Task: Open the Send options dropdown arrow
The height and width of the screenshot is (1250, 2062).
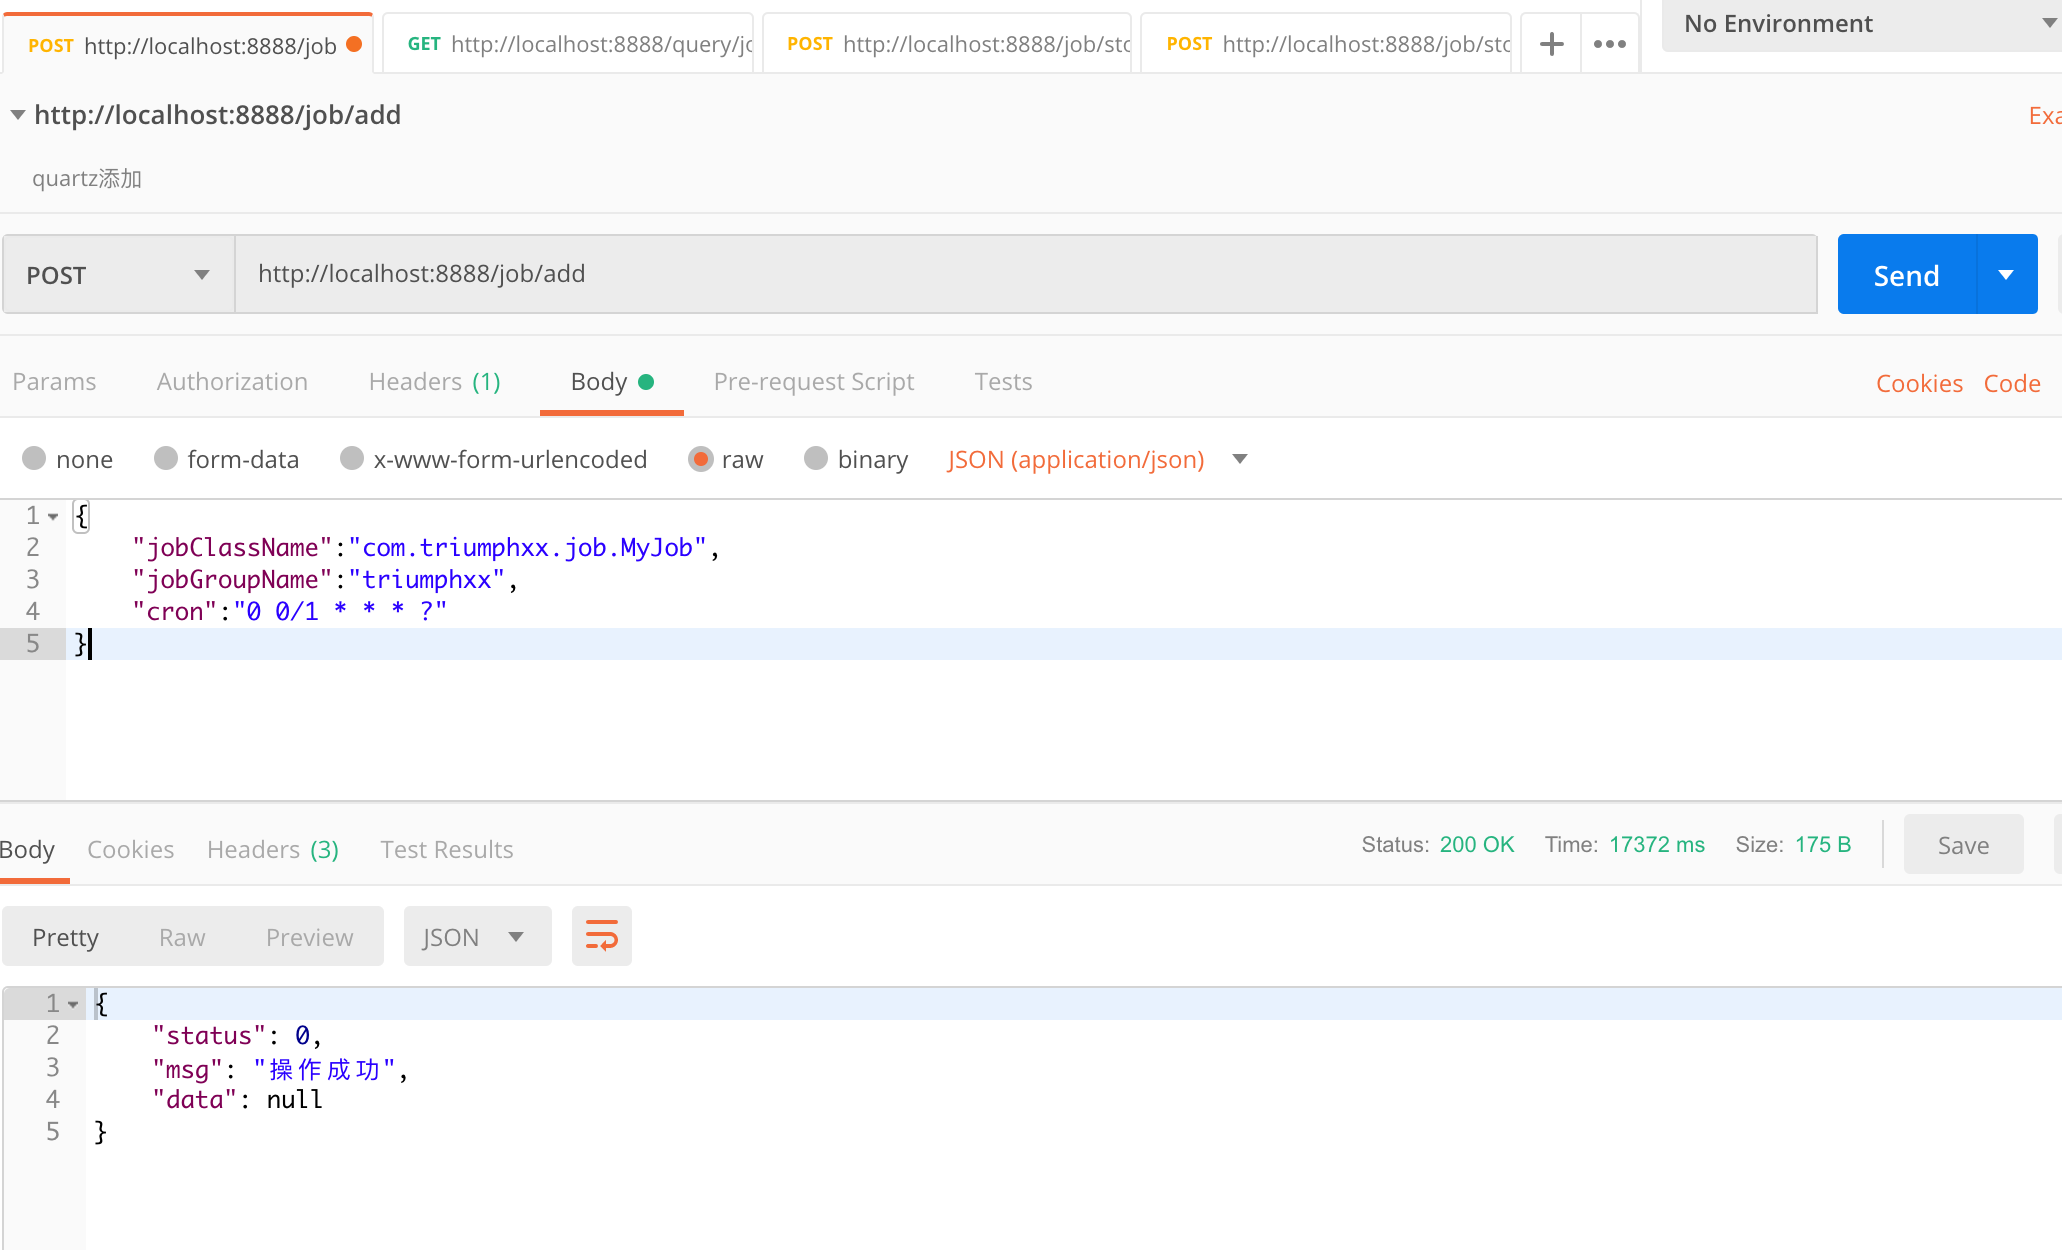Action: (x=2007, y=274)
